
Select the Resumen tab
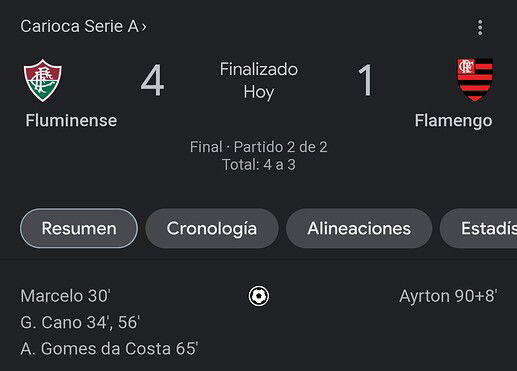(79, 228)
